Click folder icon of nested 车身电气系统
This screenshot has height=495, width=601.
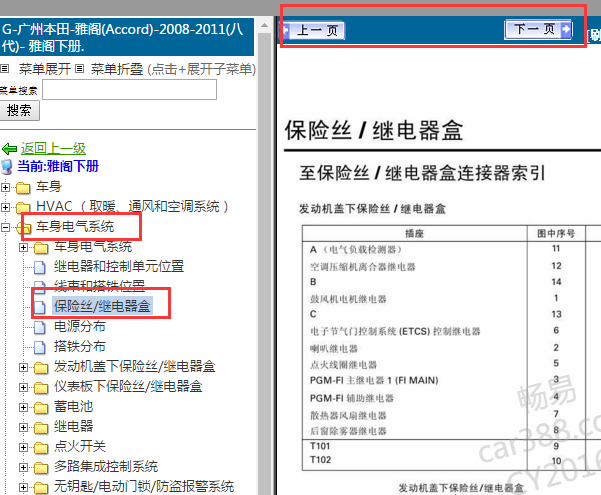[41, 248]
